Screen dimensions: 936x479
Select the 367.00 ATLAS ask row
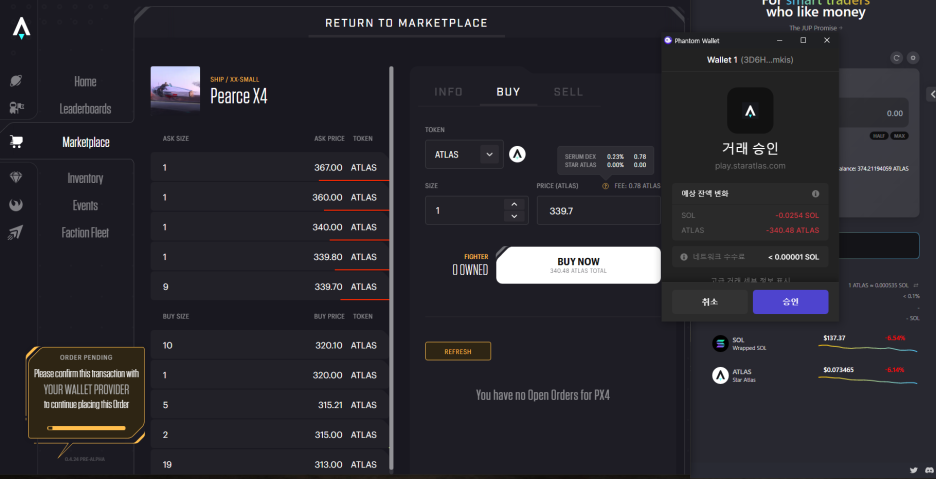(x=269, y=167)
